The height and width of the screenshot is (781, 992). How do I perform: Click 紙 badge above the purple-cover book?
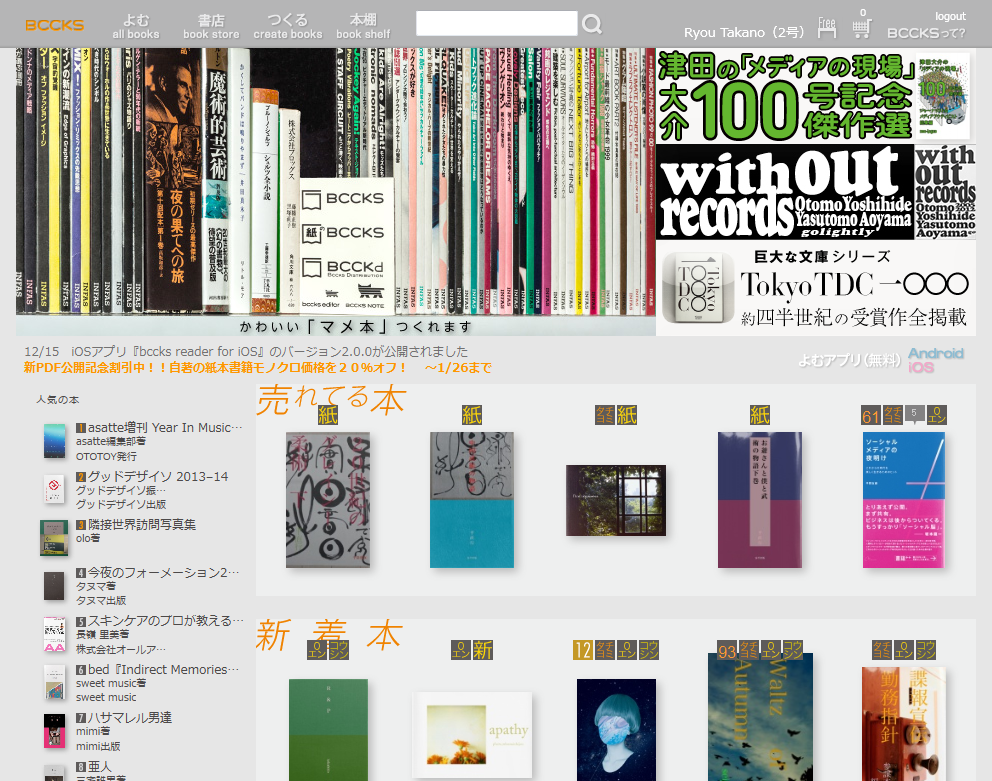point(760,415)
